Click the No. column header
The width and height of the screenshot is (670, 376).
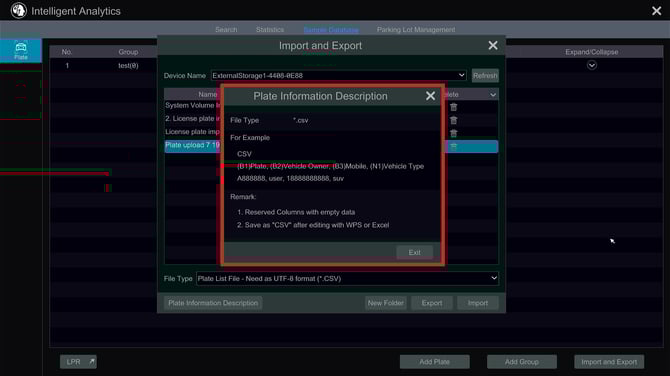point(67,52)
